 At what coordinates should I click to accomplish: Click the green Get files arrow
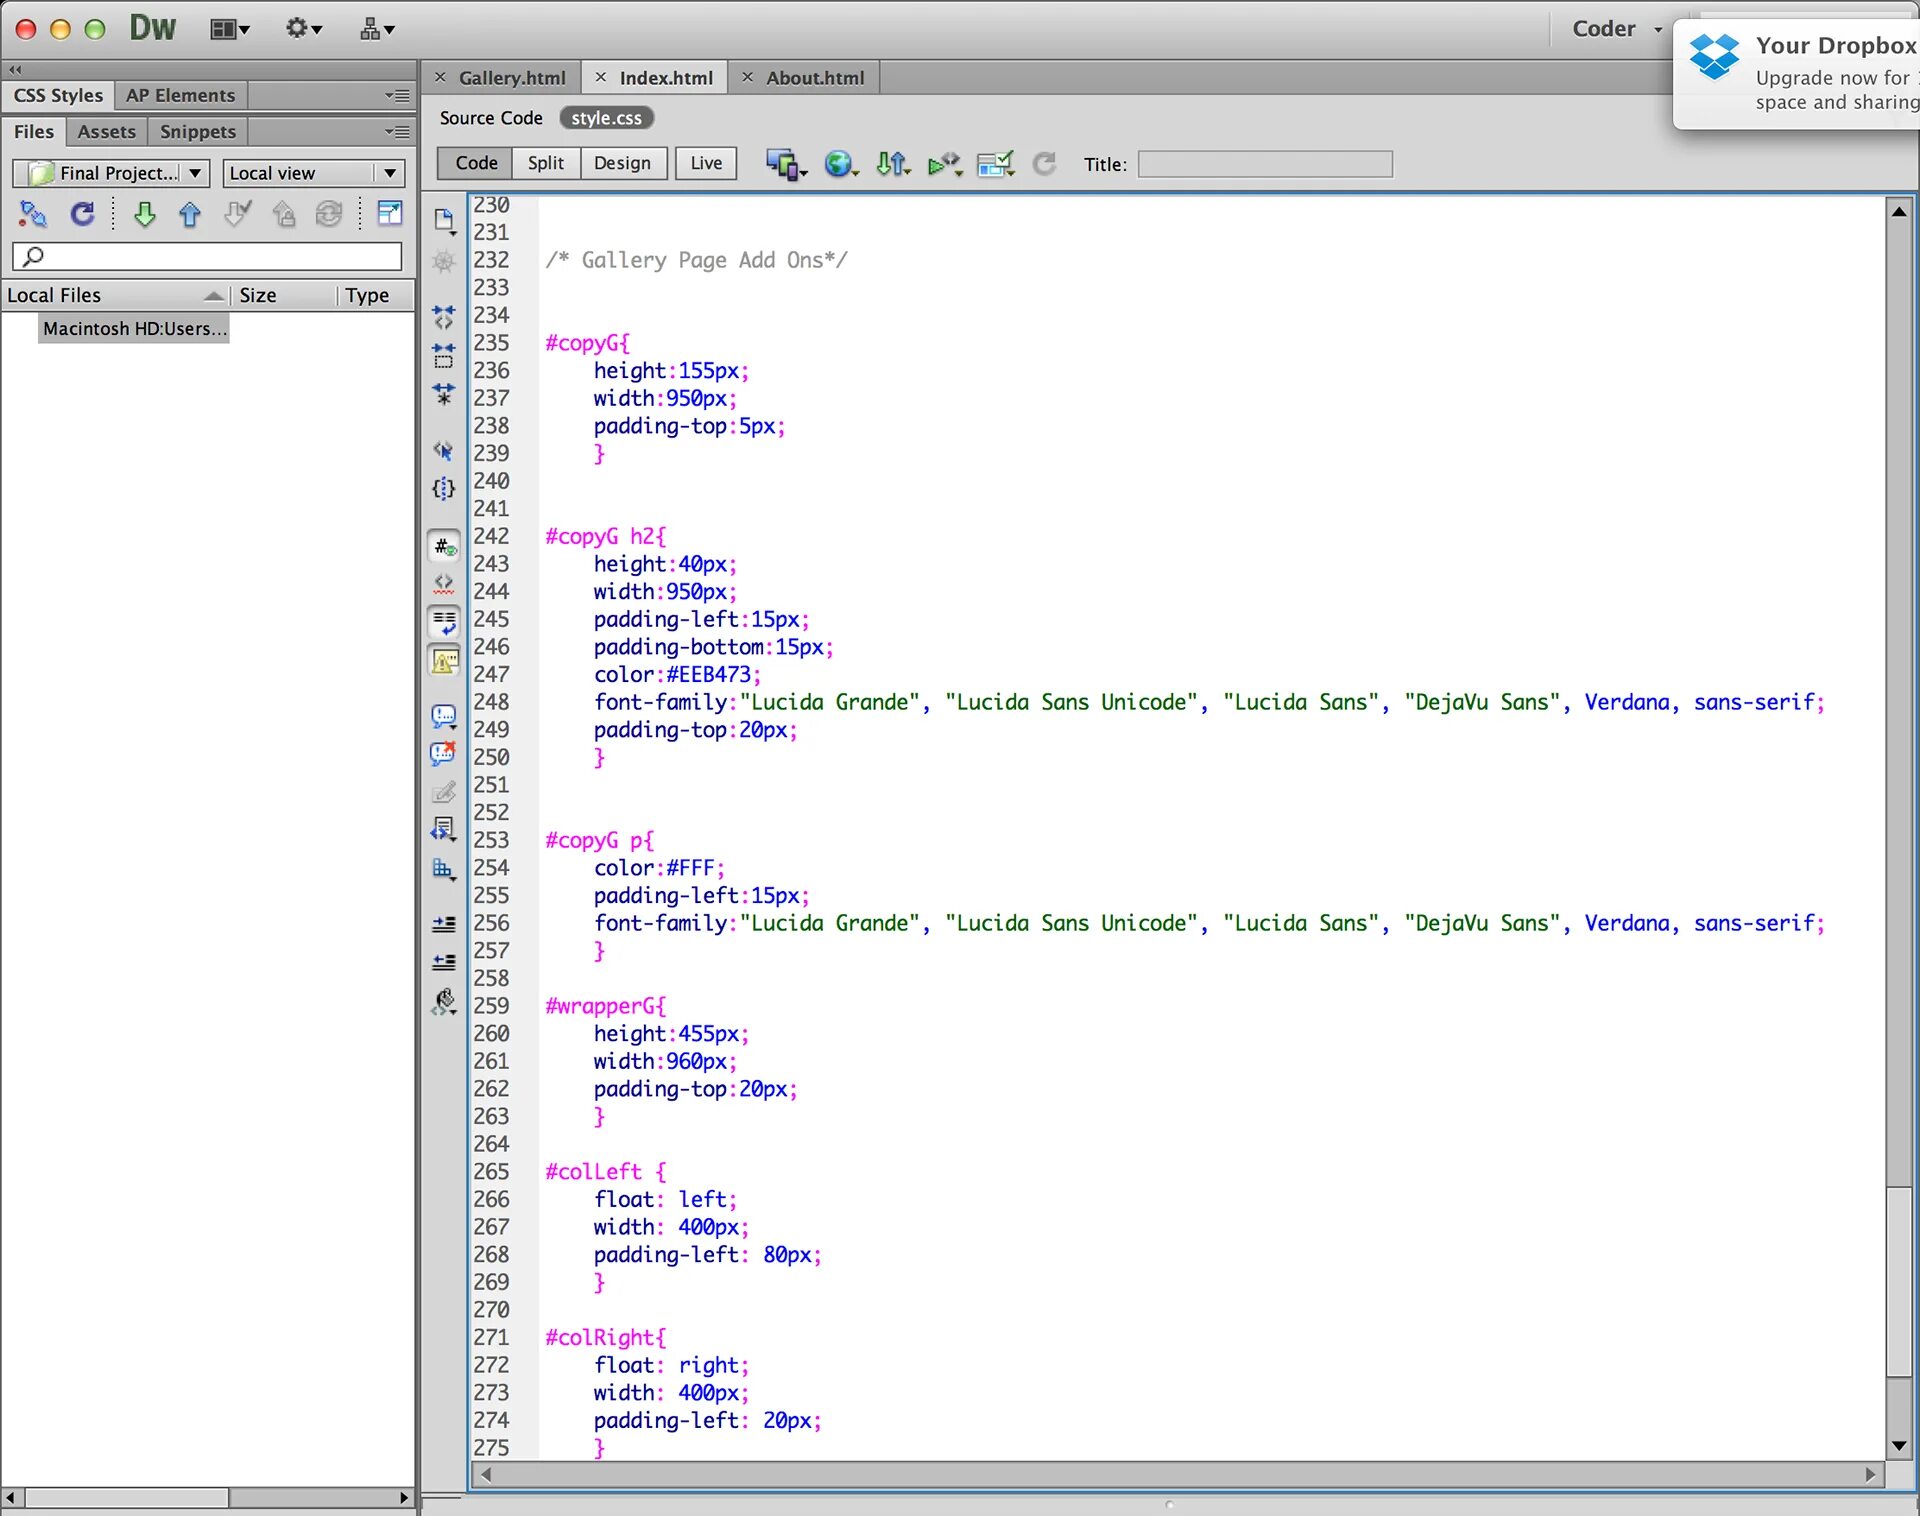coord(144,214)
